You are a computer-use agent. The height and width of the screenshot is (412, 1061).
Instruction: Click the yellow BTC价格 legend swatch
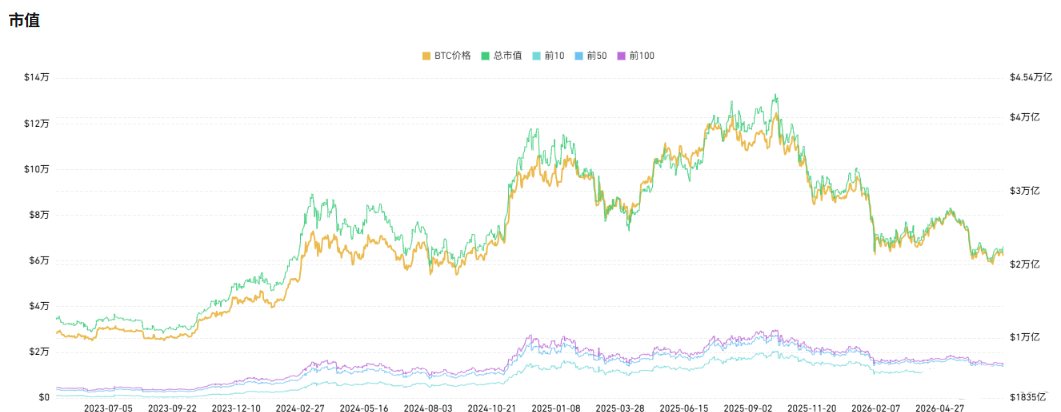[x=426, y=56]
